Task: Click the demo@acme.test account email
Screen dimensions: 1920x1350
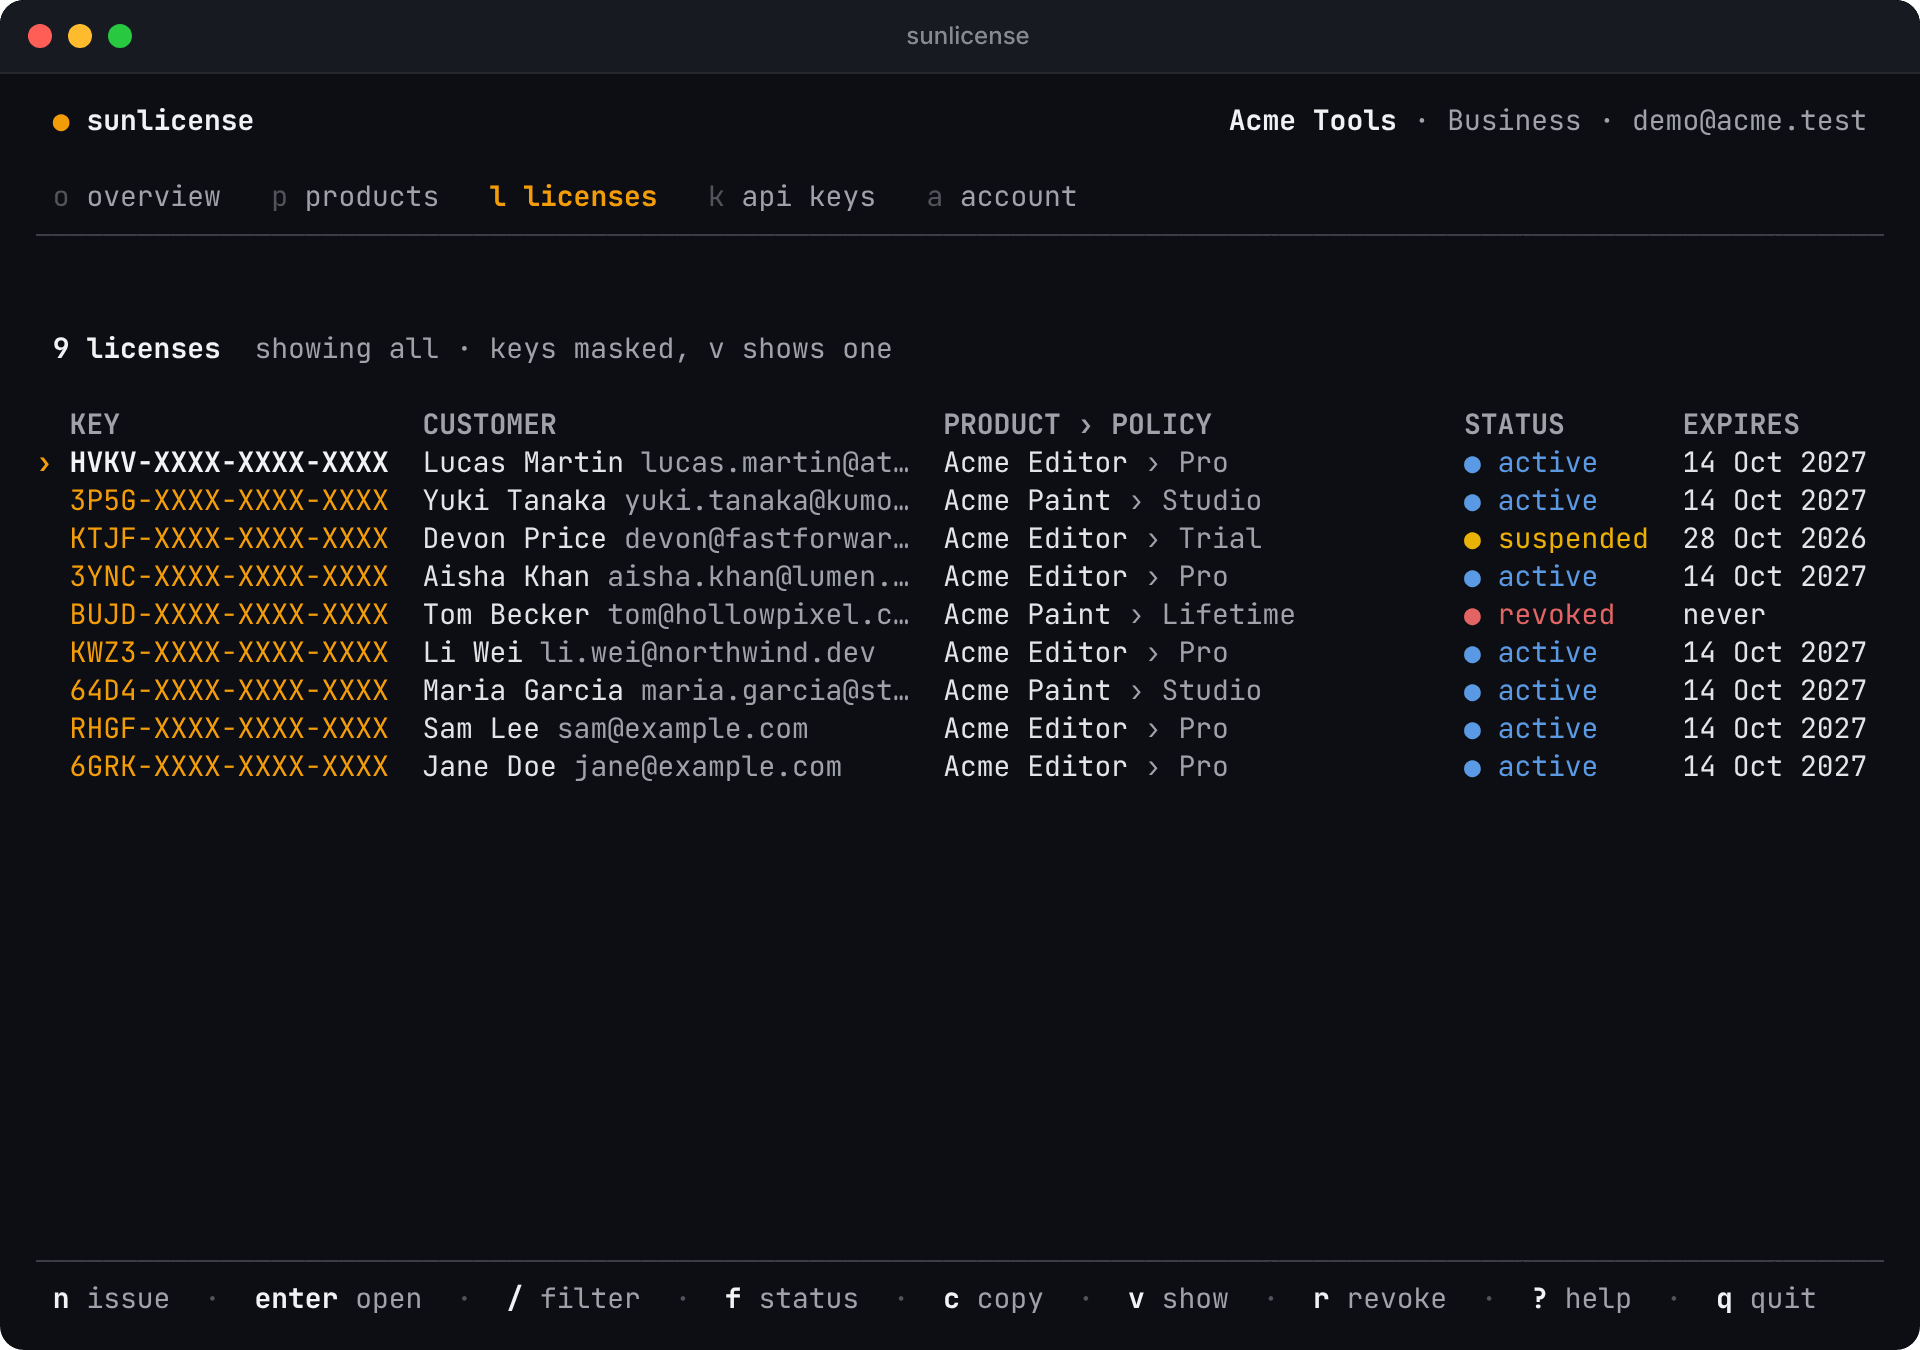Action: (1749, 121)
